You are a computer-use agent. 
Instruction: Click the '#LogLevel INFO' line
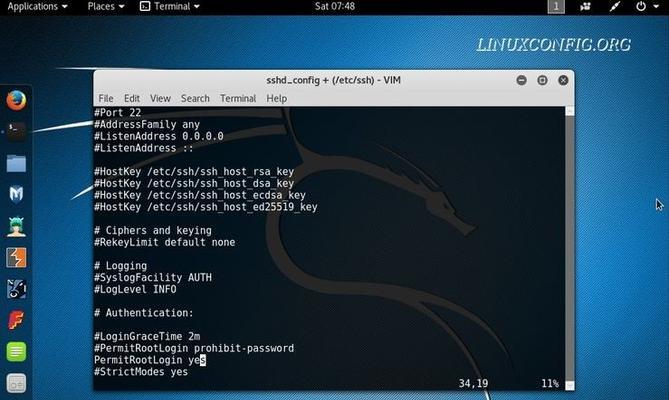(135, 290)
